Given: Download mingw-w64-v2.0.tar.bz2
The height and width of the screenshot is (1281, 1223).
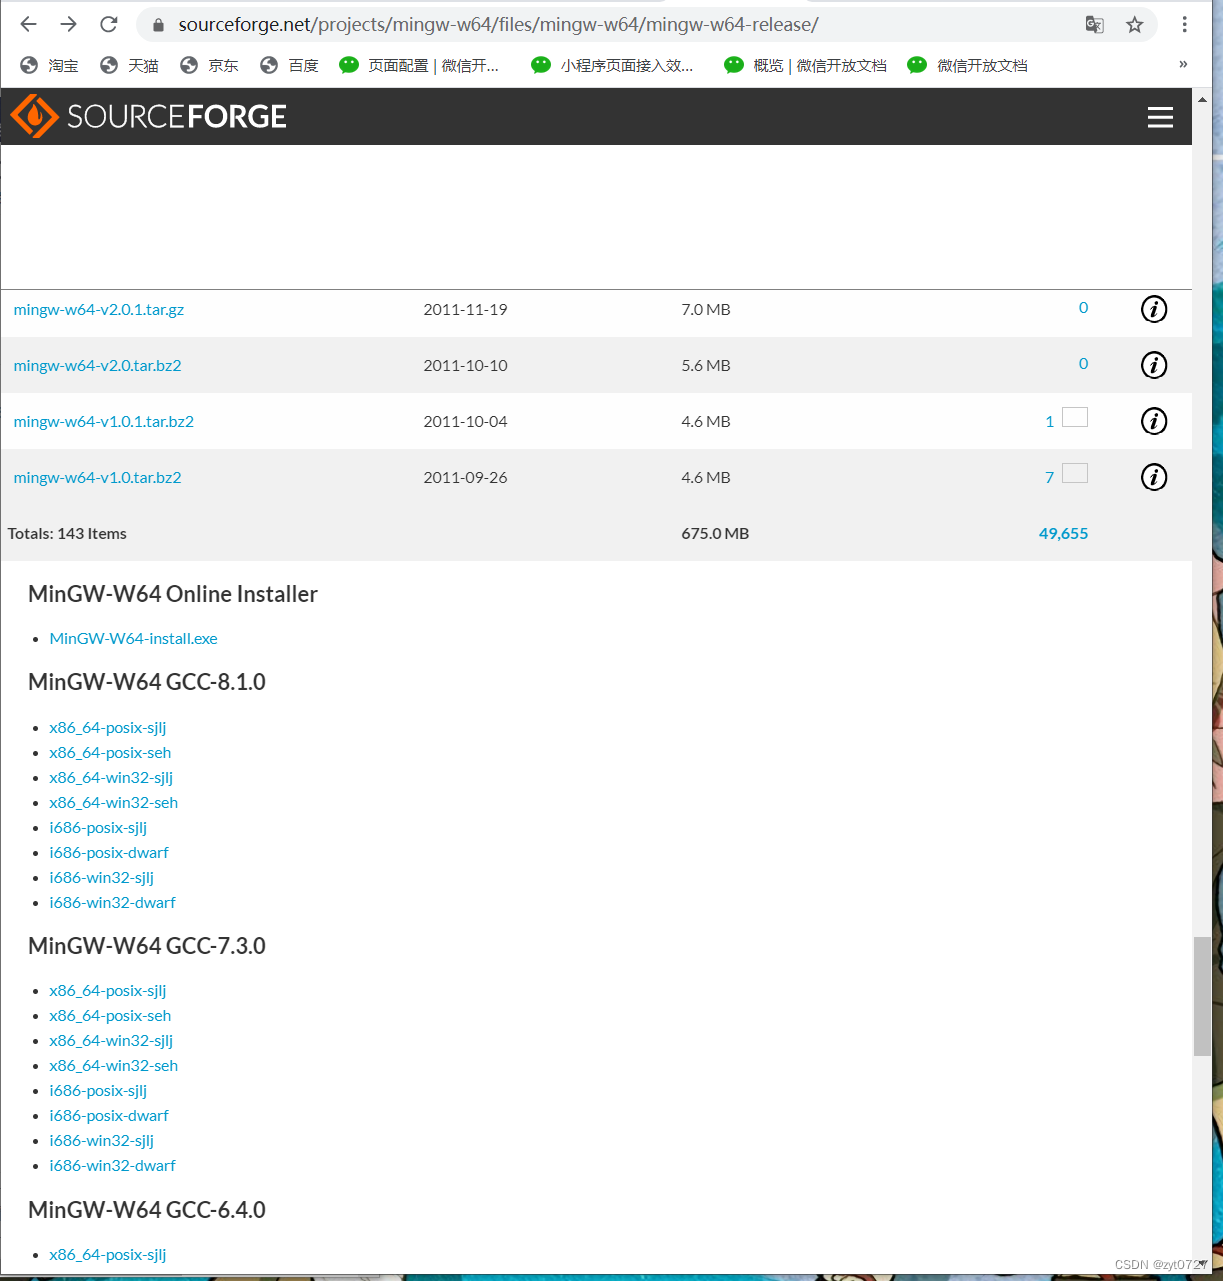Looking at the screenshot, I should pyautogui.click(x=98, y=366).
